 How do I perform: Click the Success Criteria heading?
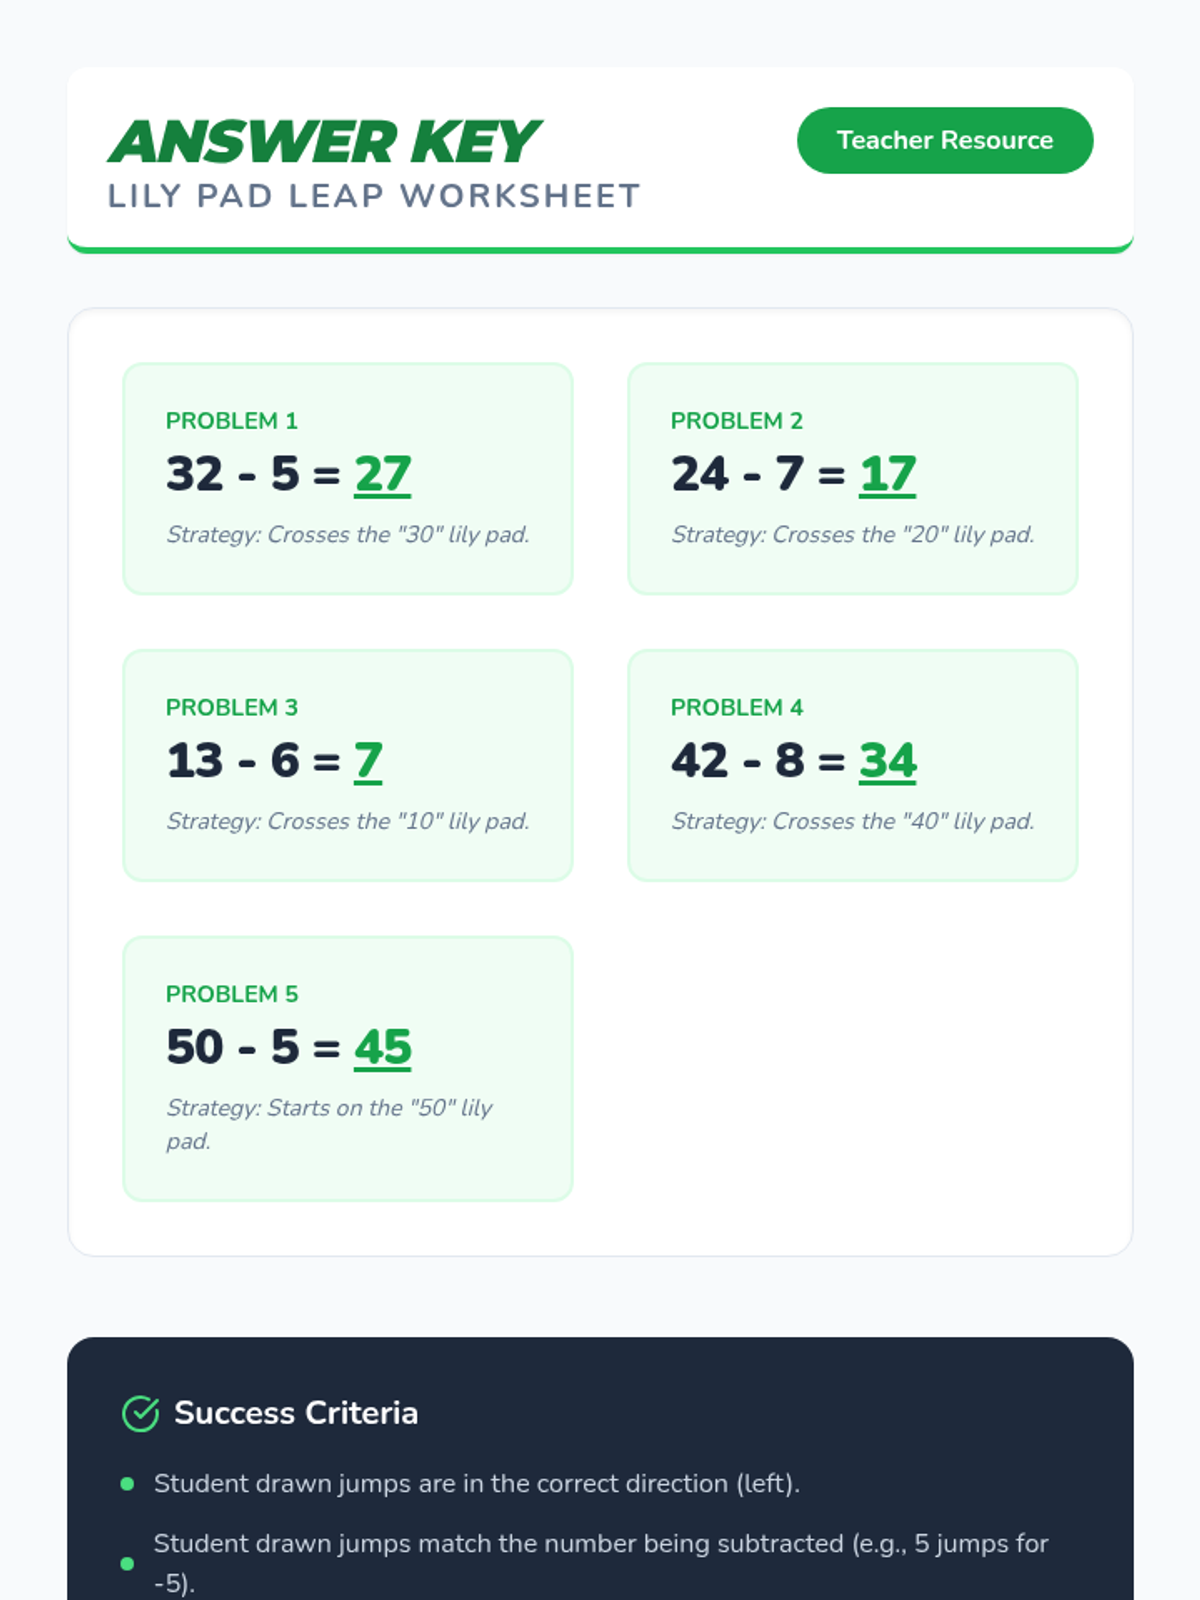295,1413
